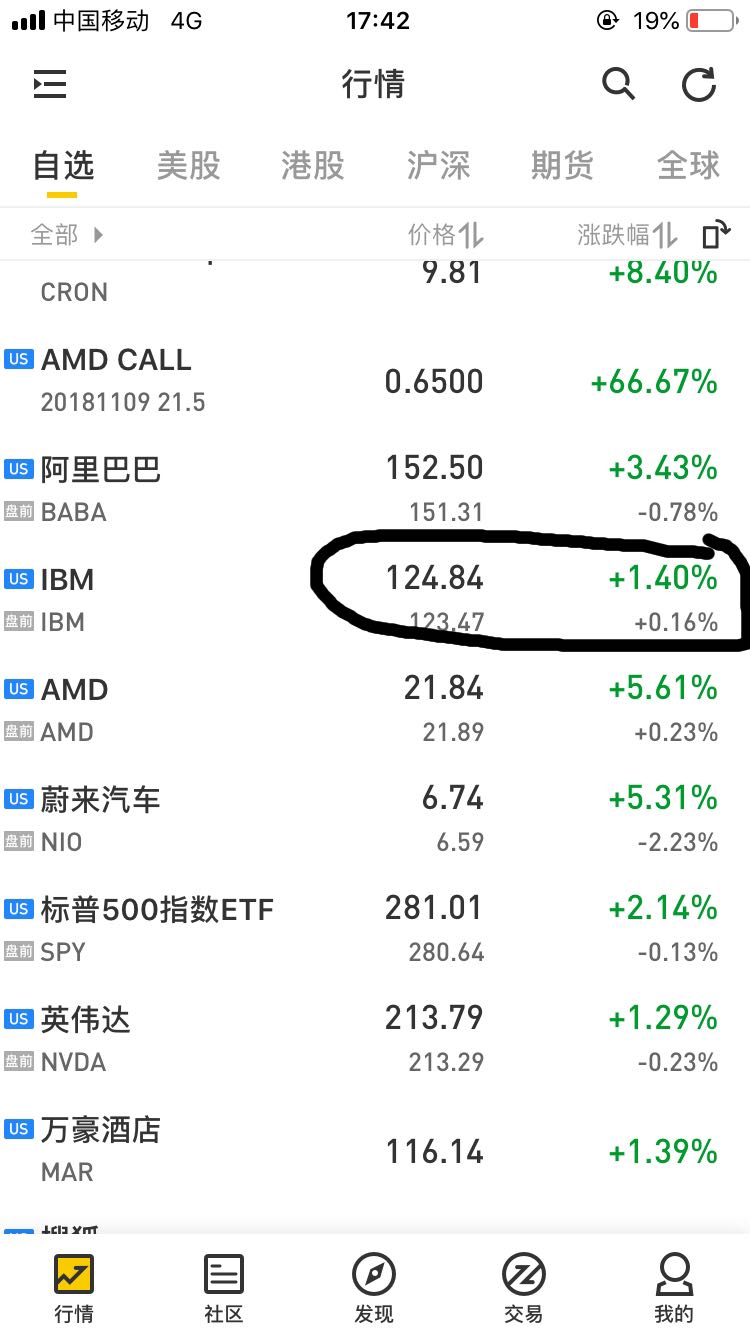Open the 社区 community icon
This screenshot has height=1334, width=750.
[x=224, y=1275]
